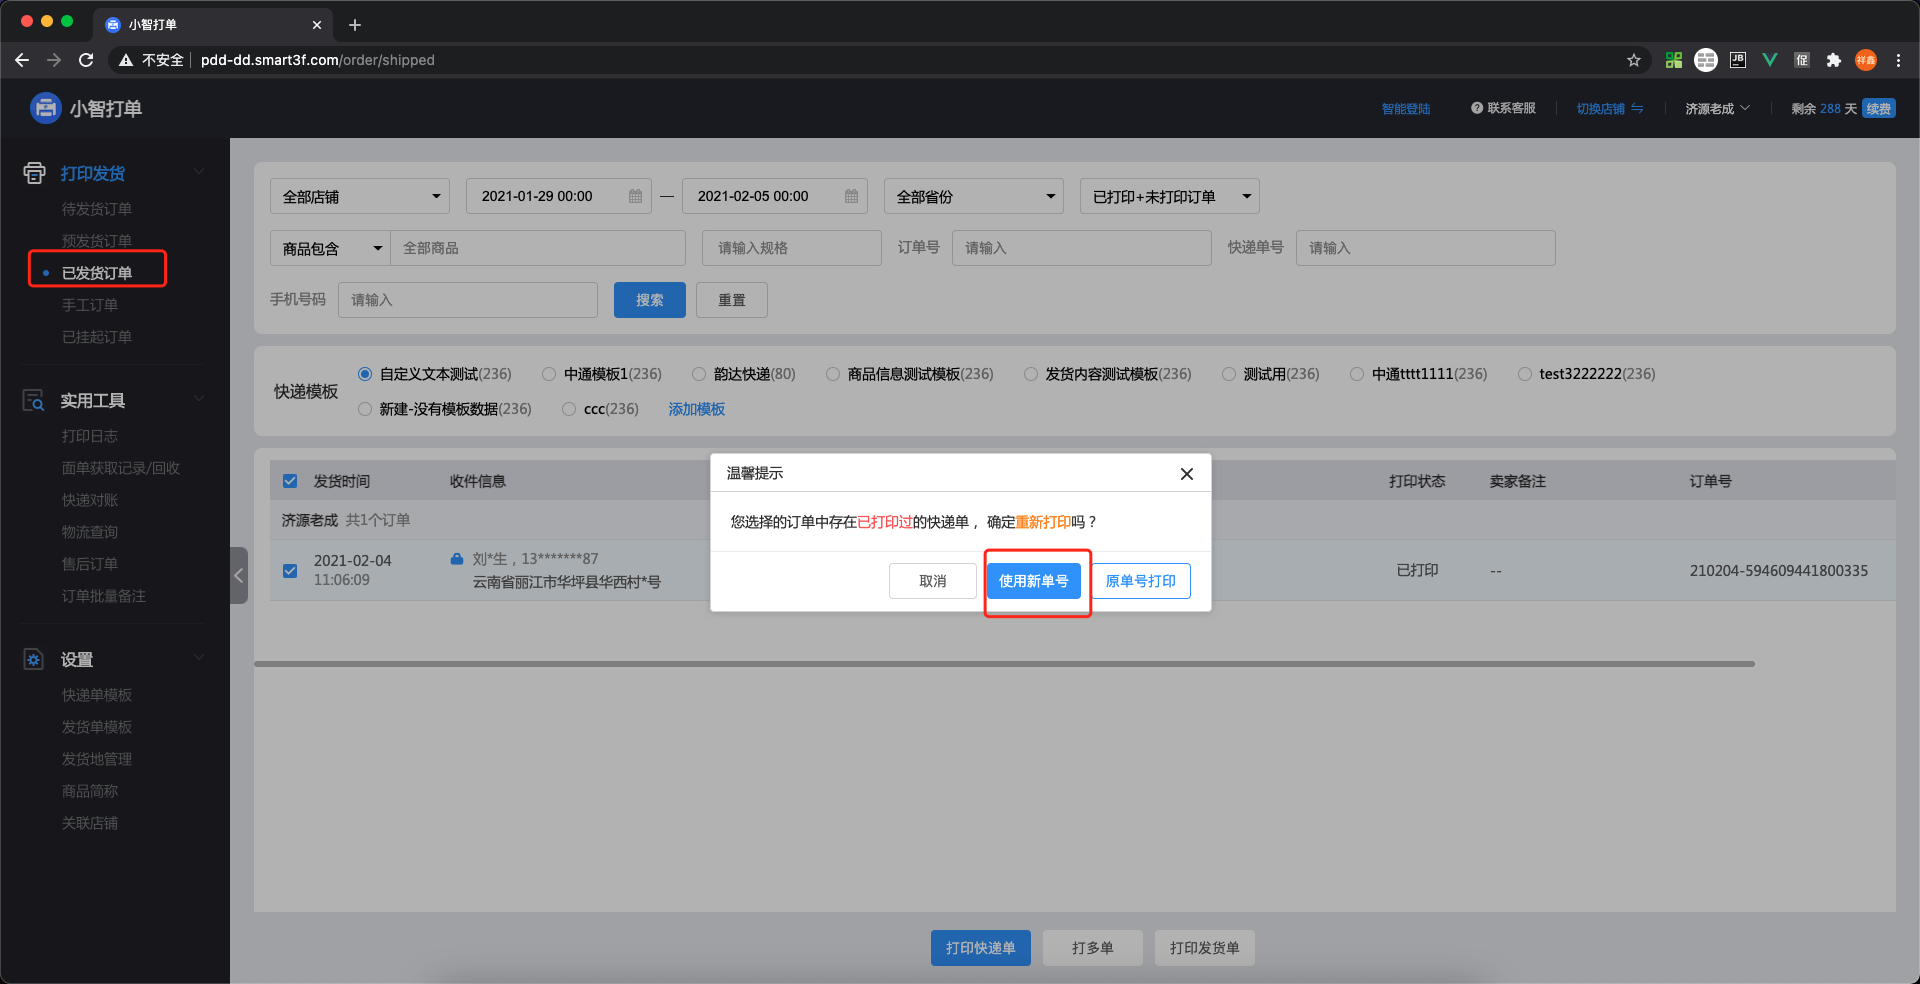Click the green V (Vue) extension icon
This screenshot has height=984, width=1920.
click(1770, 60)
